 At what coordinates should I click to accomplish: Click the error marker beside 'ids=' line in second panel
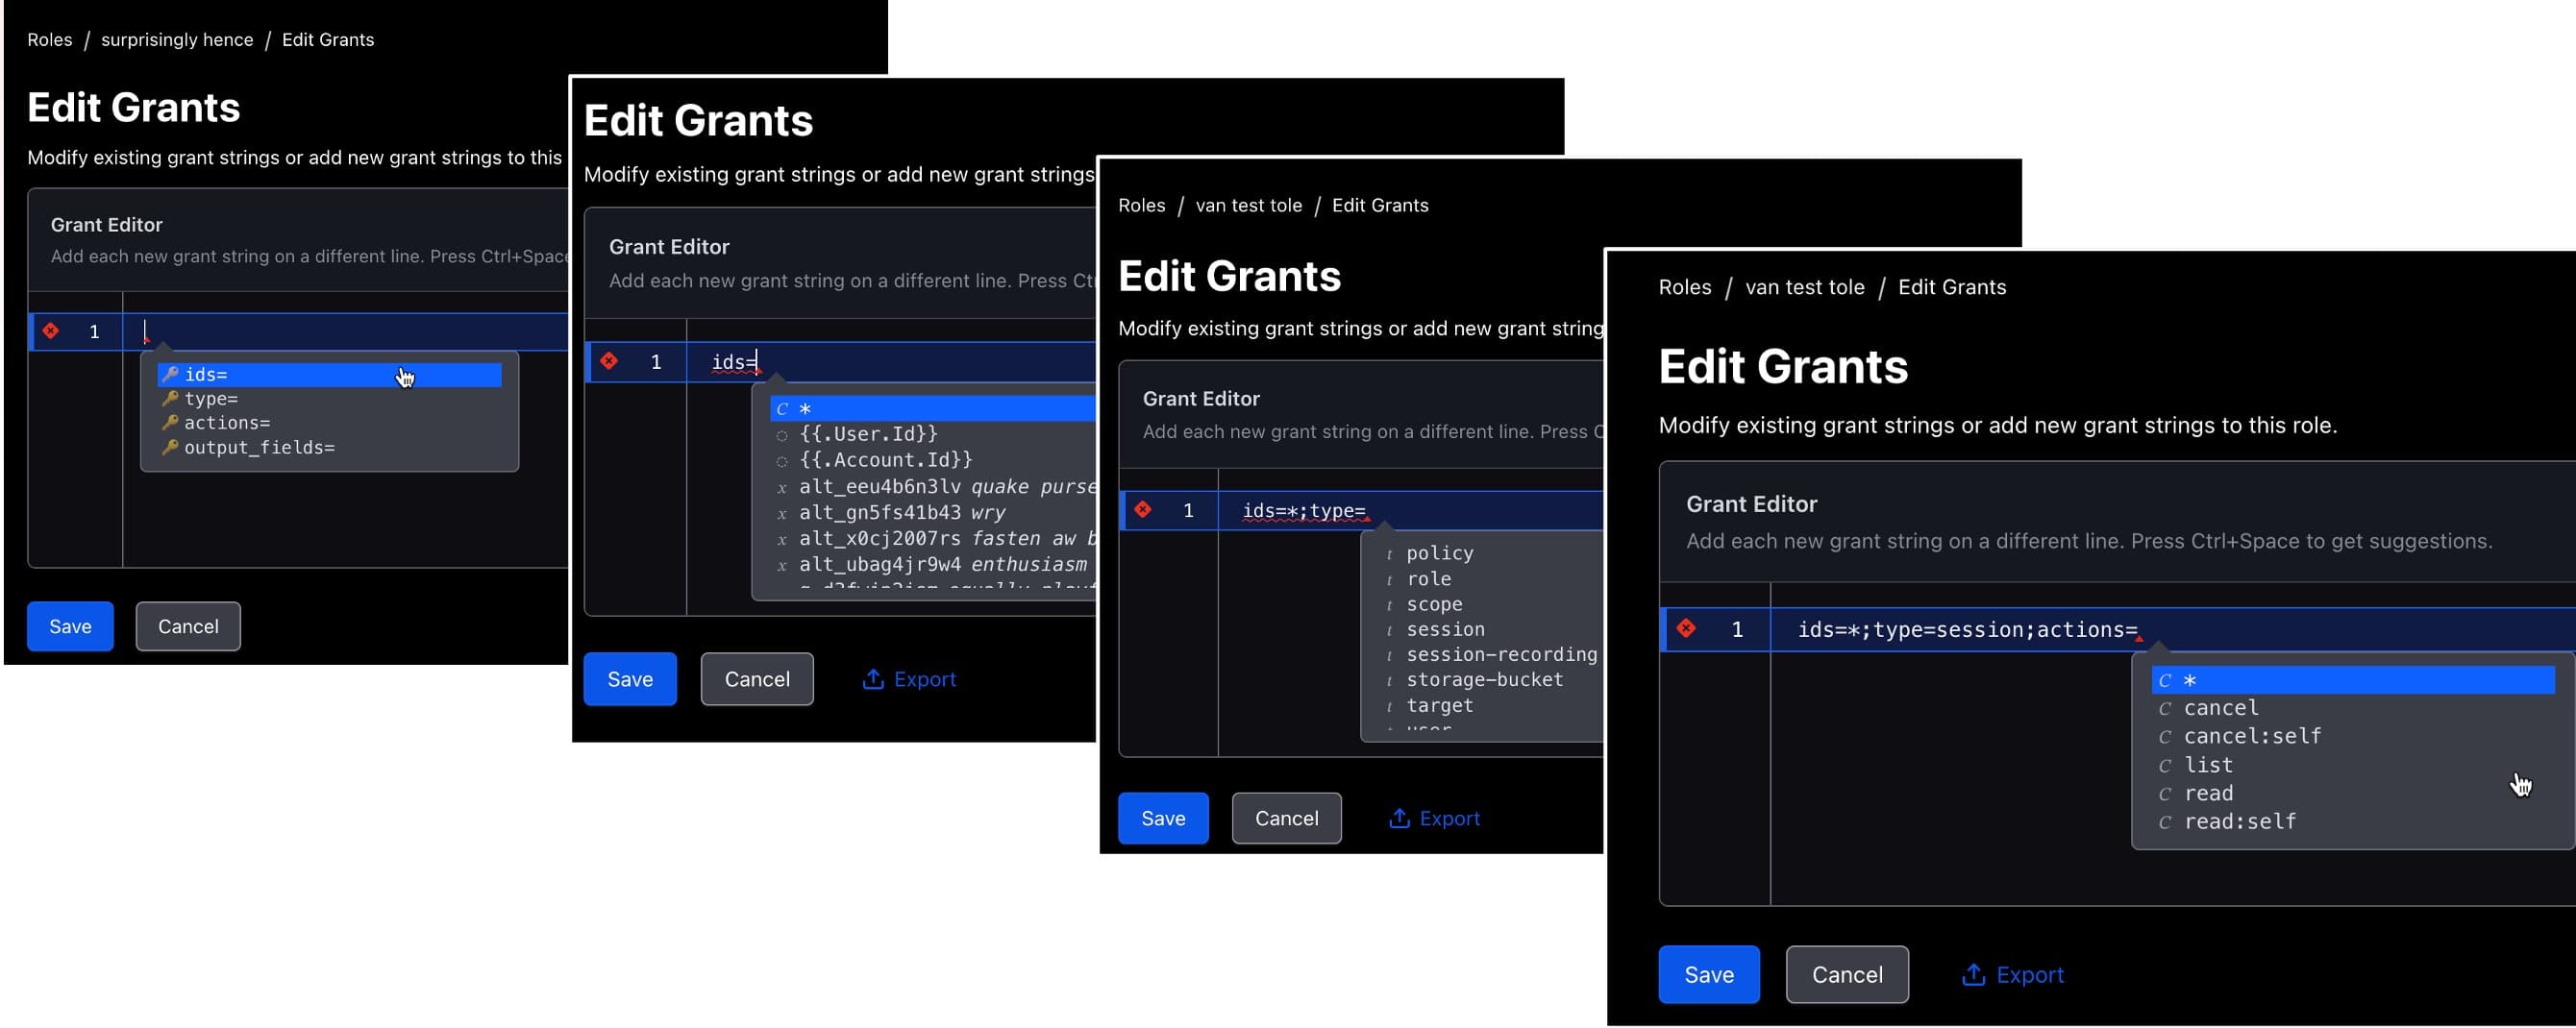(x=609, y=361)
